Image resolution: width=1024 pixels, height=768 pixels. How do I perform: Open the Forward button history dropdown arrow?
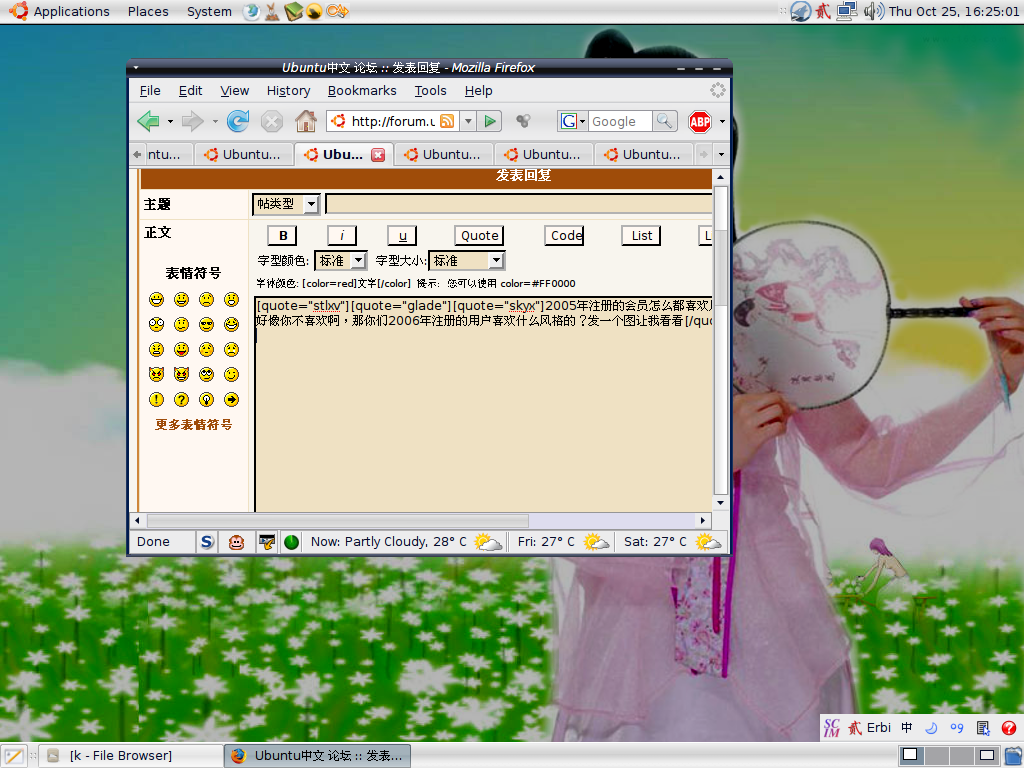tap(215, 121)
